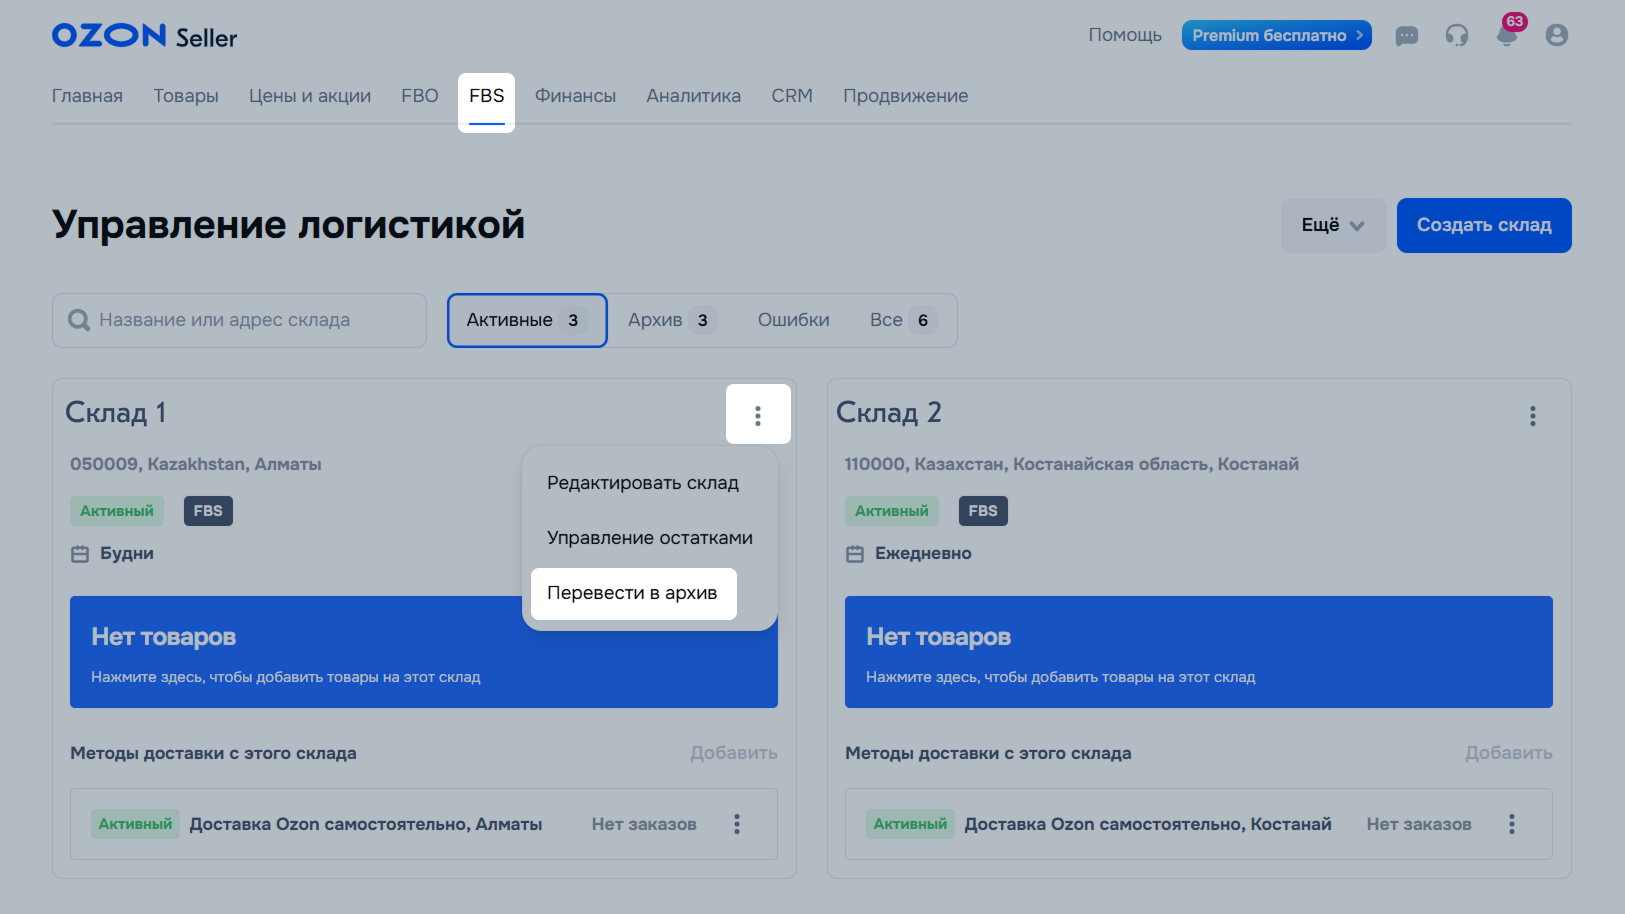Open the Продвижение tab

pos(905,96)
